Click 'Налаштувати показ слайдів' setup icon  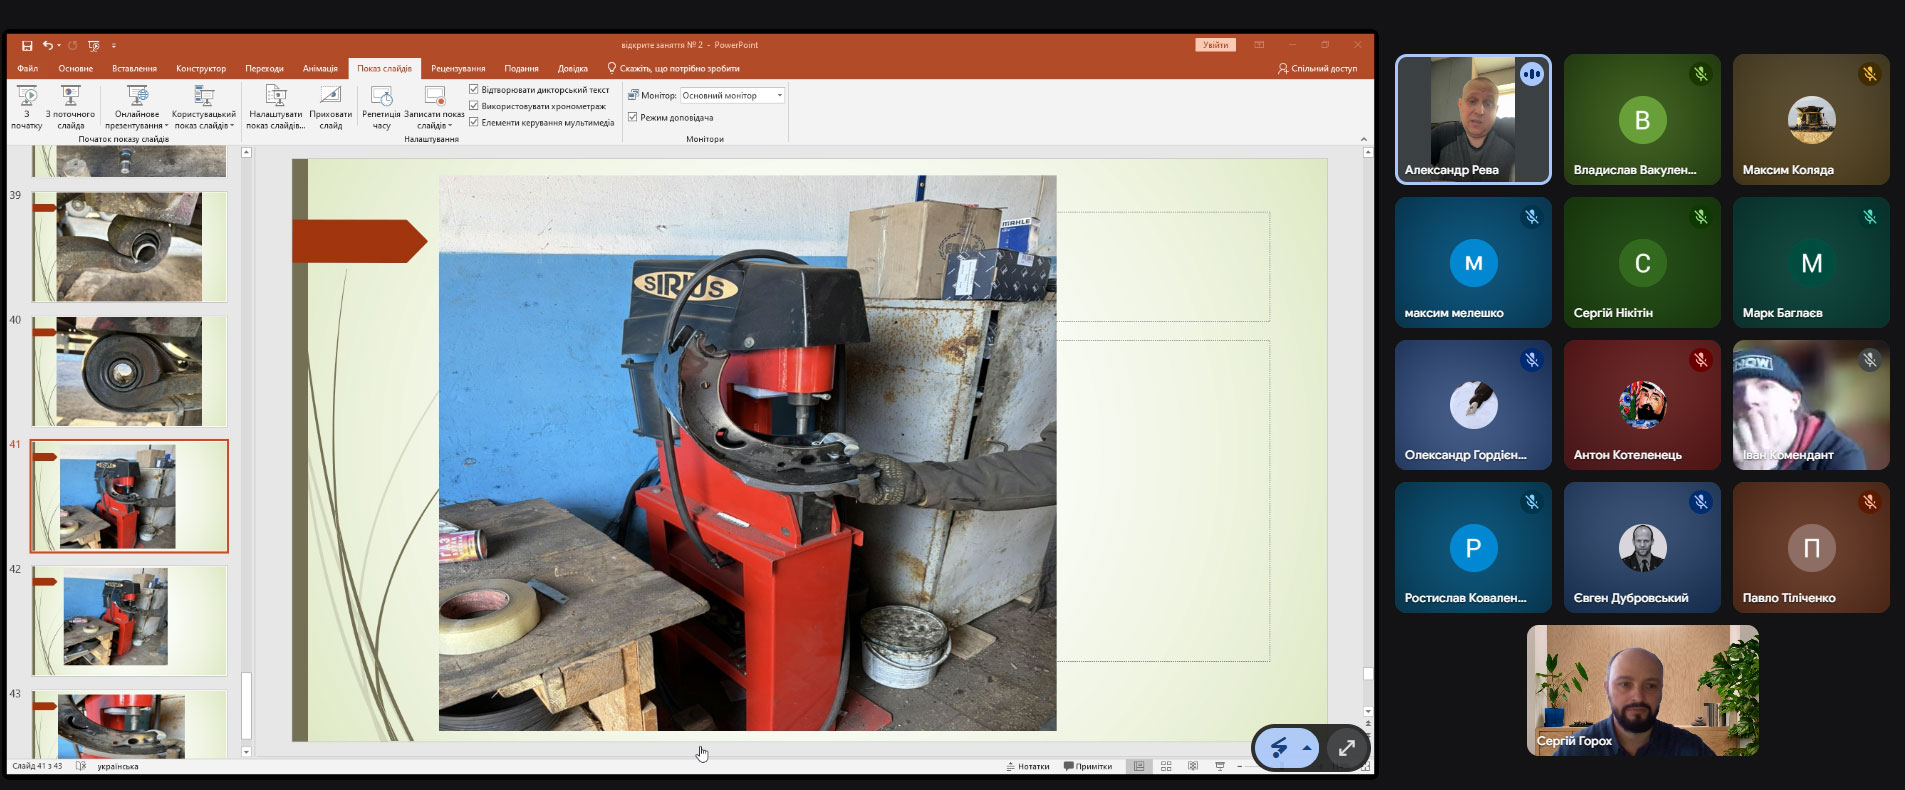(275, 98)
